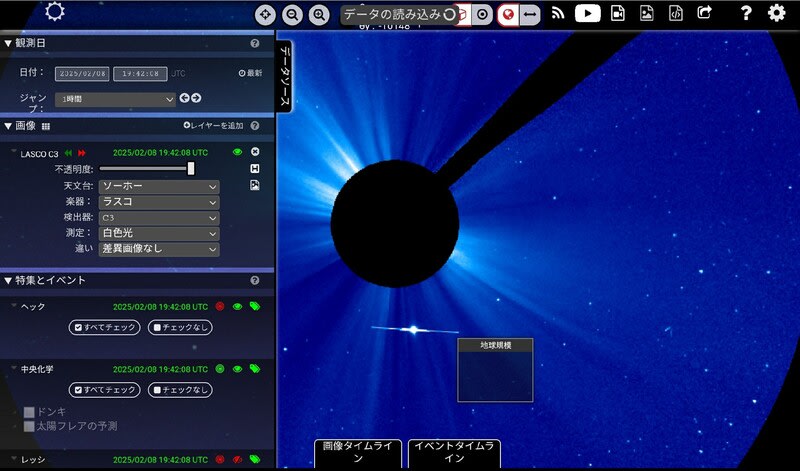Open help for the 観測日 section
Image resolution: width=800 pixels, height=471 pixels.
pos(255,43)
